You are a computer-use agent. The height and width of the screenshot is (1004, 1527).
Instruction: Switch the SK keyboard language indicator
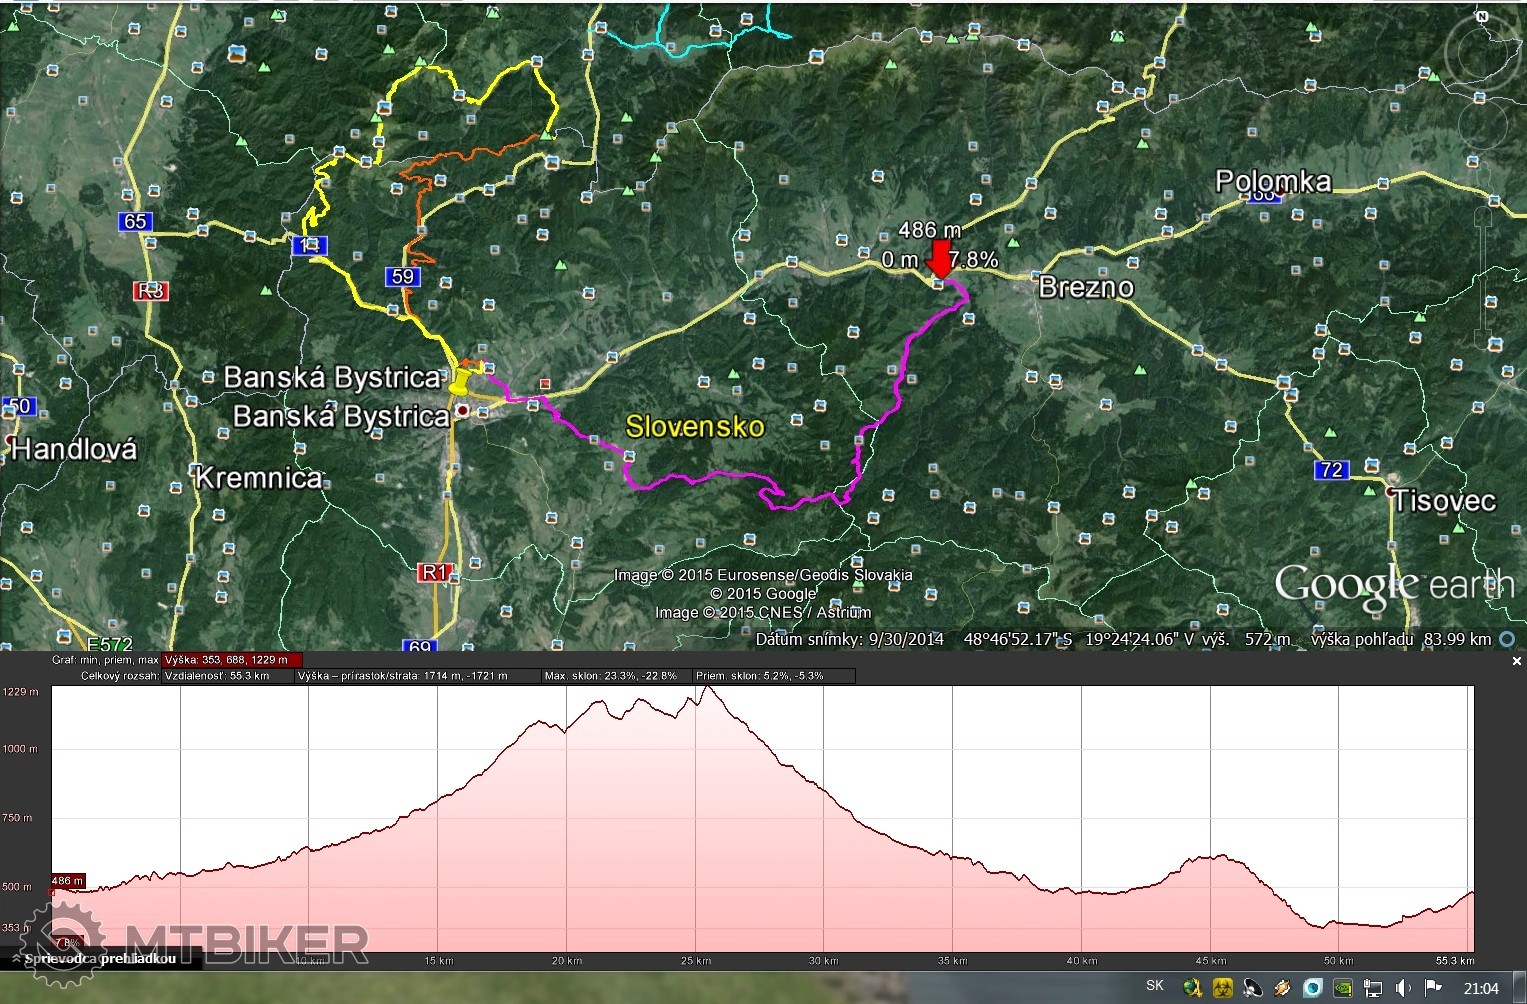(1155, 986)
